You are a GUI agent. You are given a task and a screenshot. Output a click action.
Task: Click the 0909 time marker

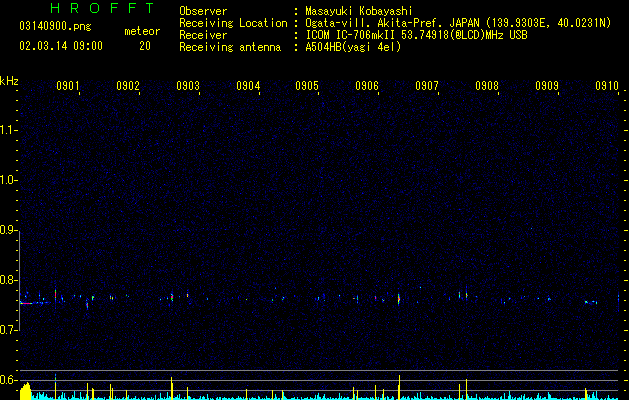click(547, 86)
